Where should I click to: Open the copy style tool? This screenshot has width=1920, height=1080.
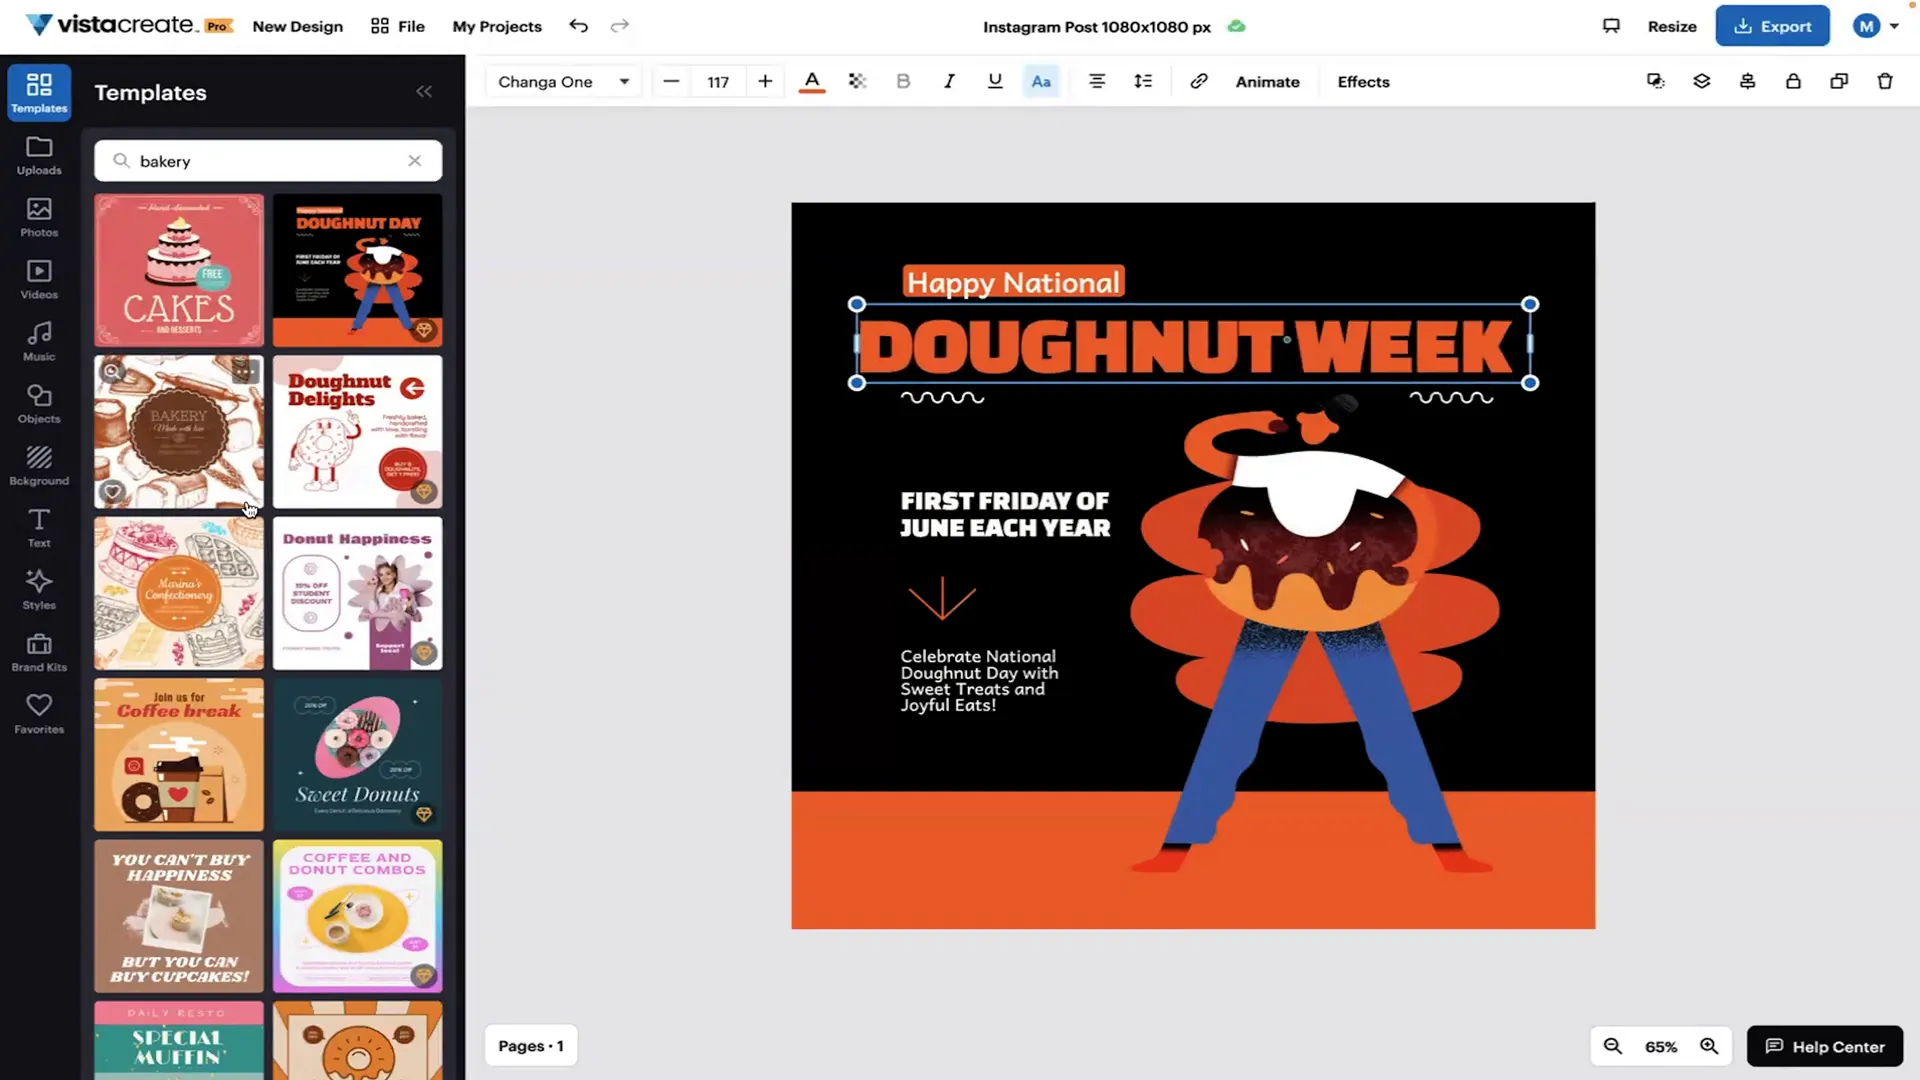coord(1656,82)
